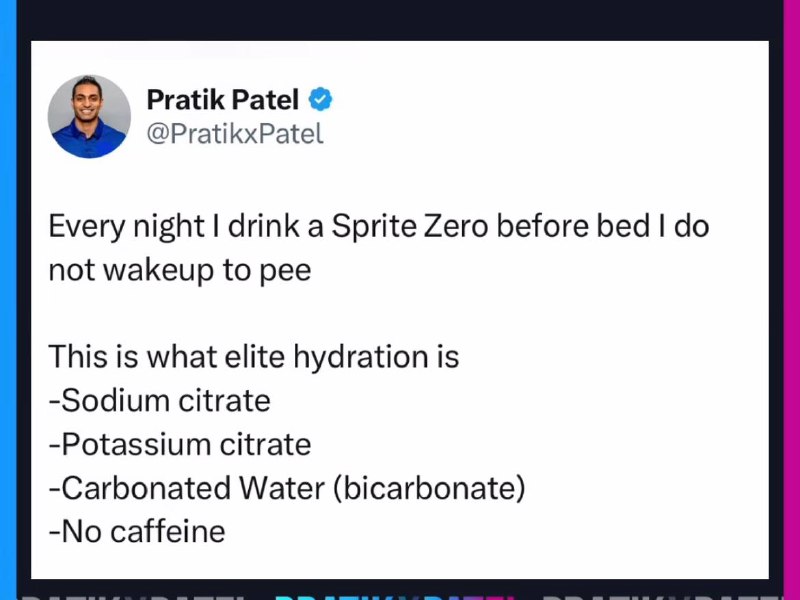Open the @PratikxPatel handle link
800x600 pixels.
[x=235, y=134]
